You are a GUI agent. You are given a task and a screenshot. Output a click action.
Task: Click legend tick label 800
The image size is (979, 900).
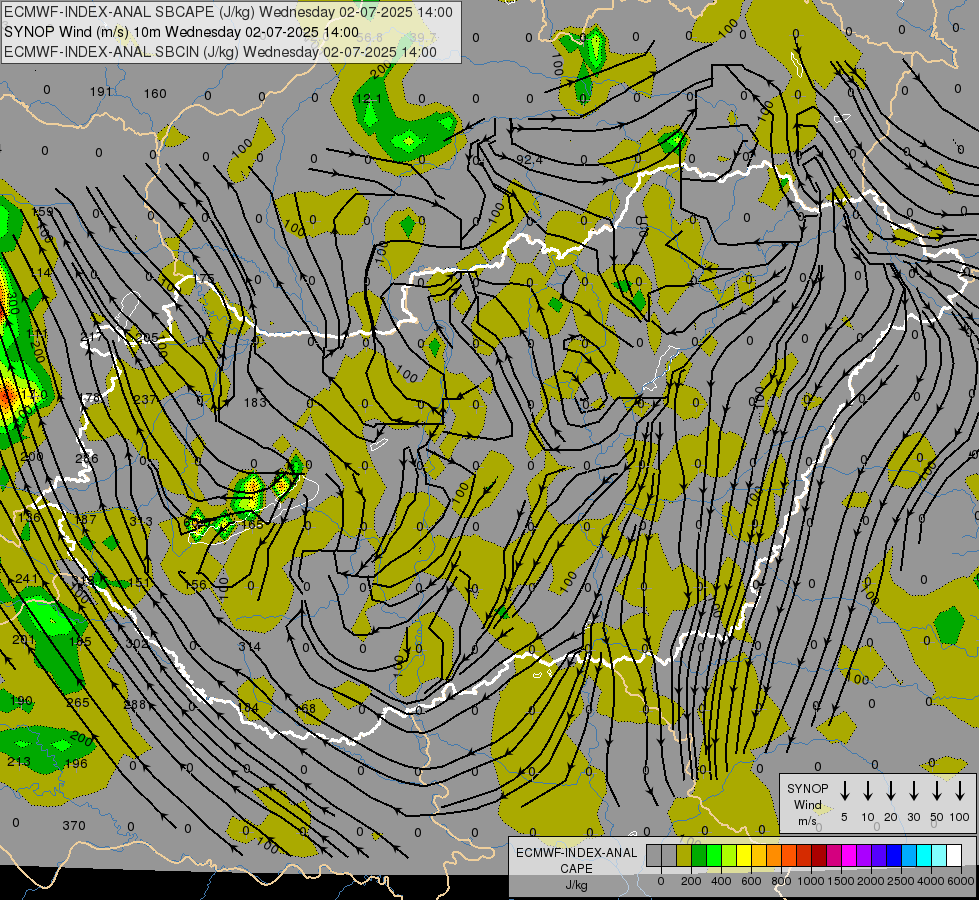(781, 881)
